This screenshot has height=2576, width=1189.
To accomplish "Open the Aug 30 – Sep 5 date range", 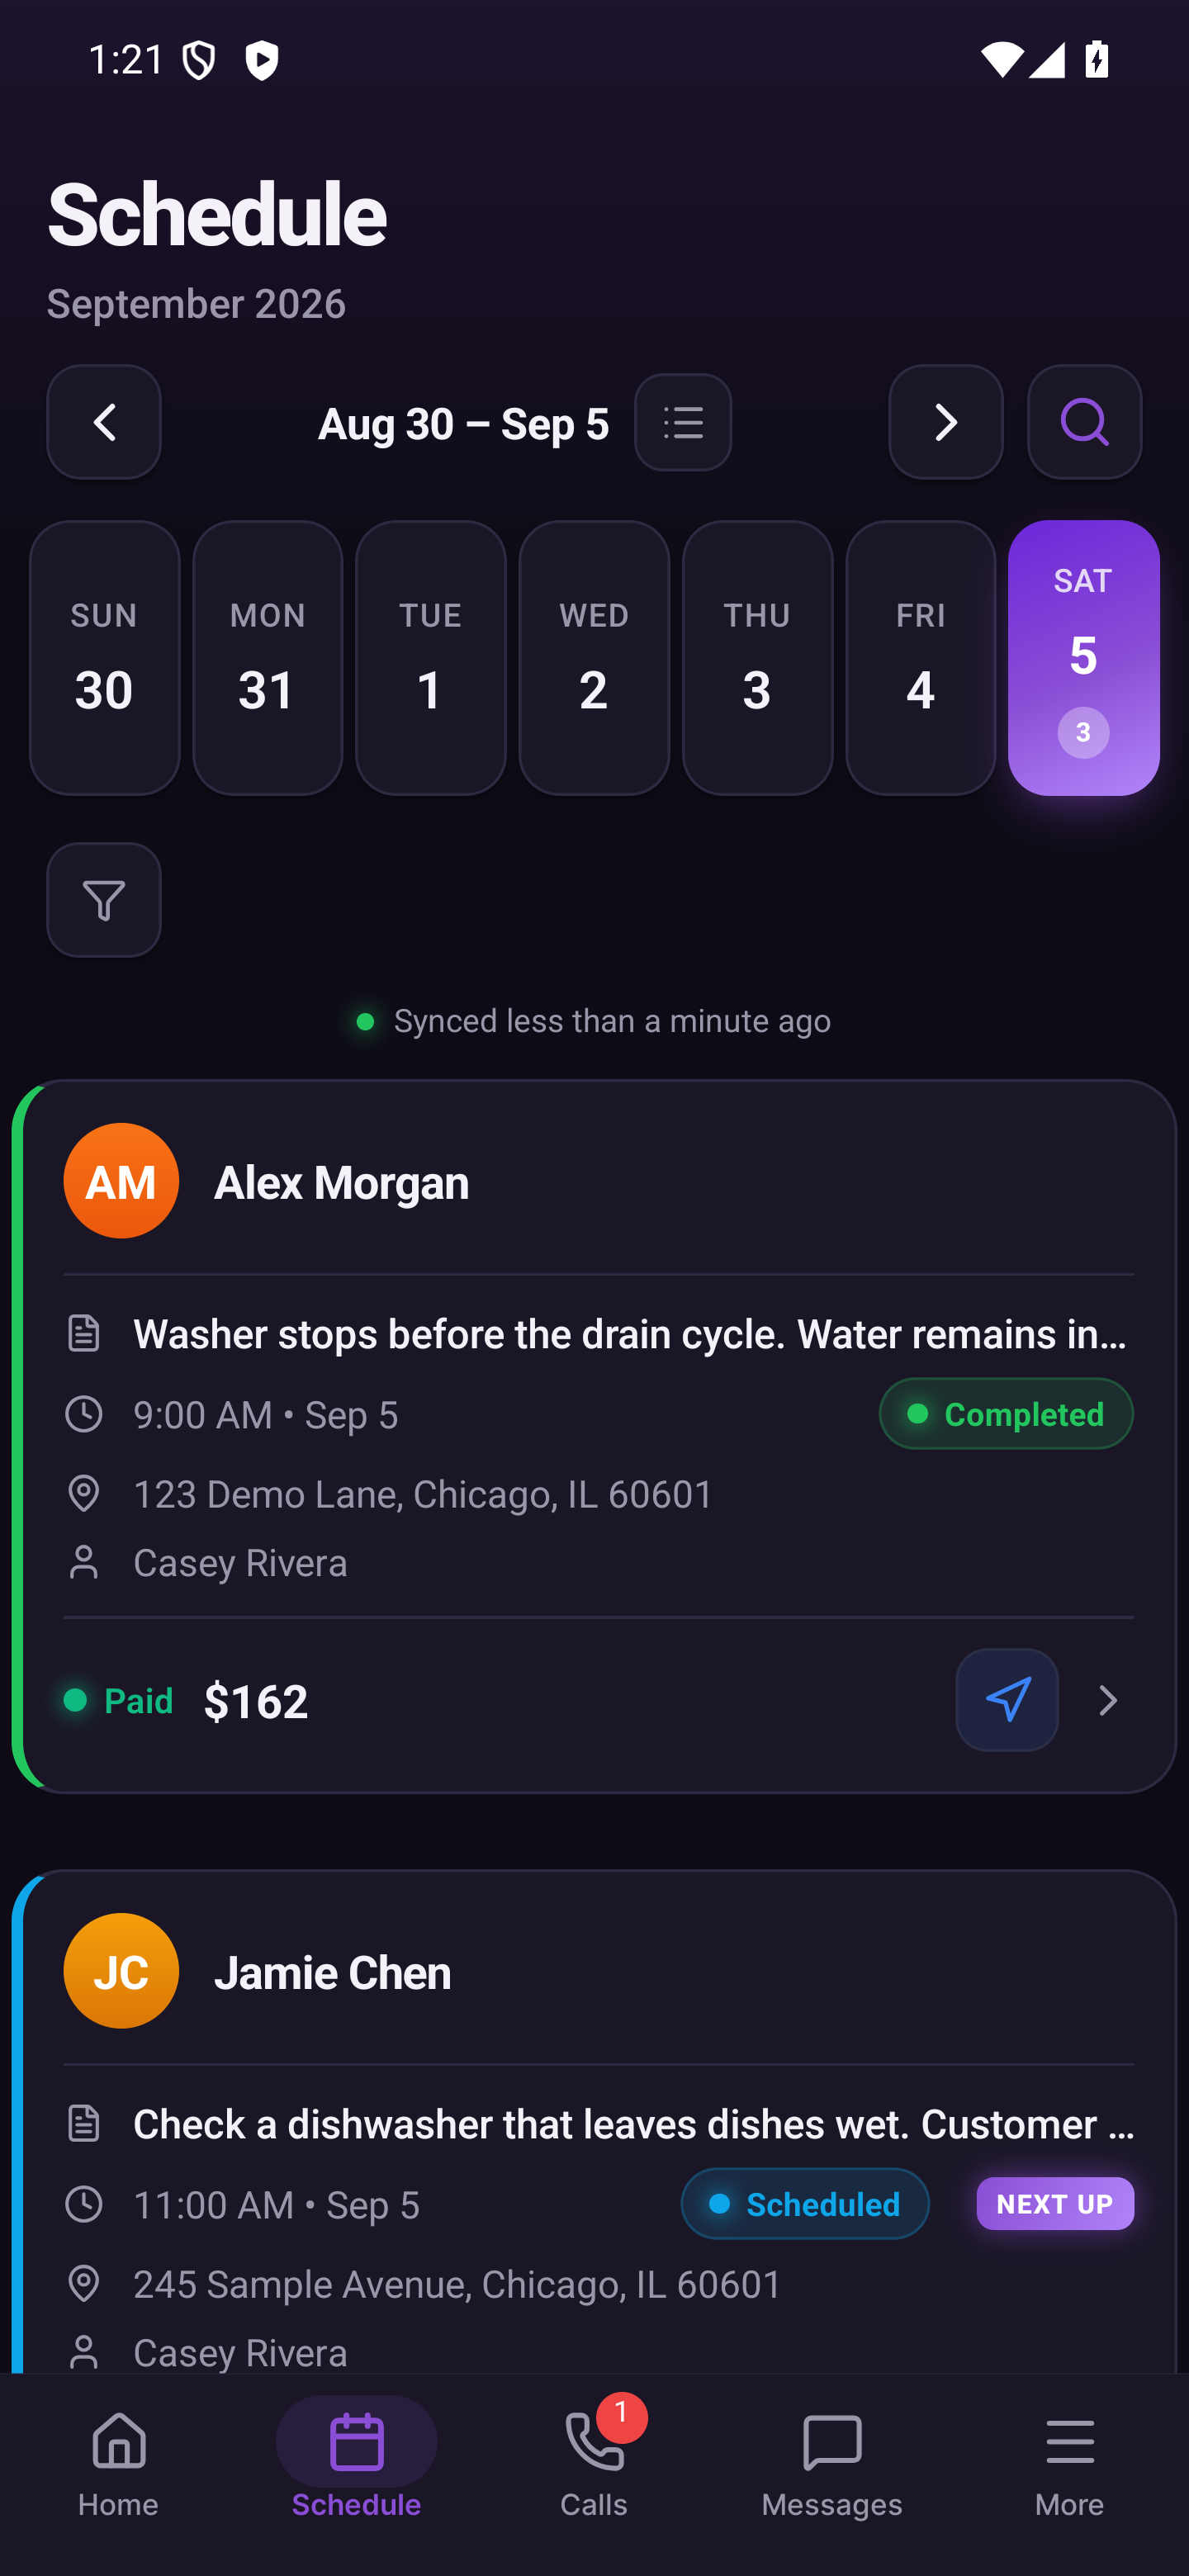I will (x=463, y=424).
